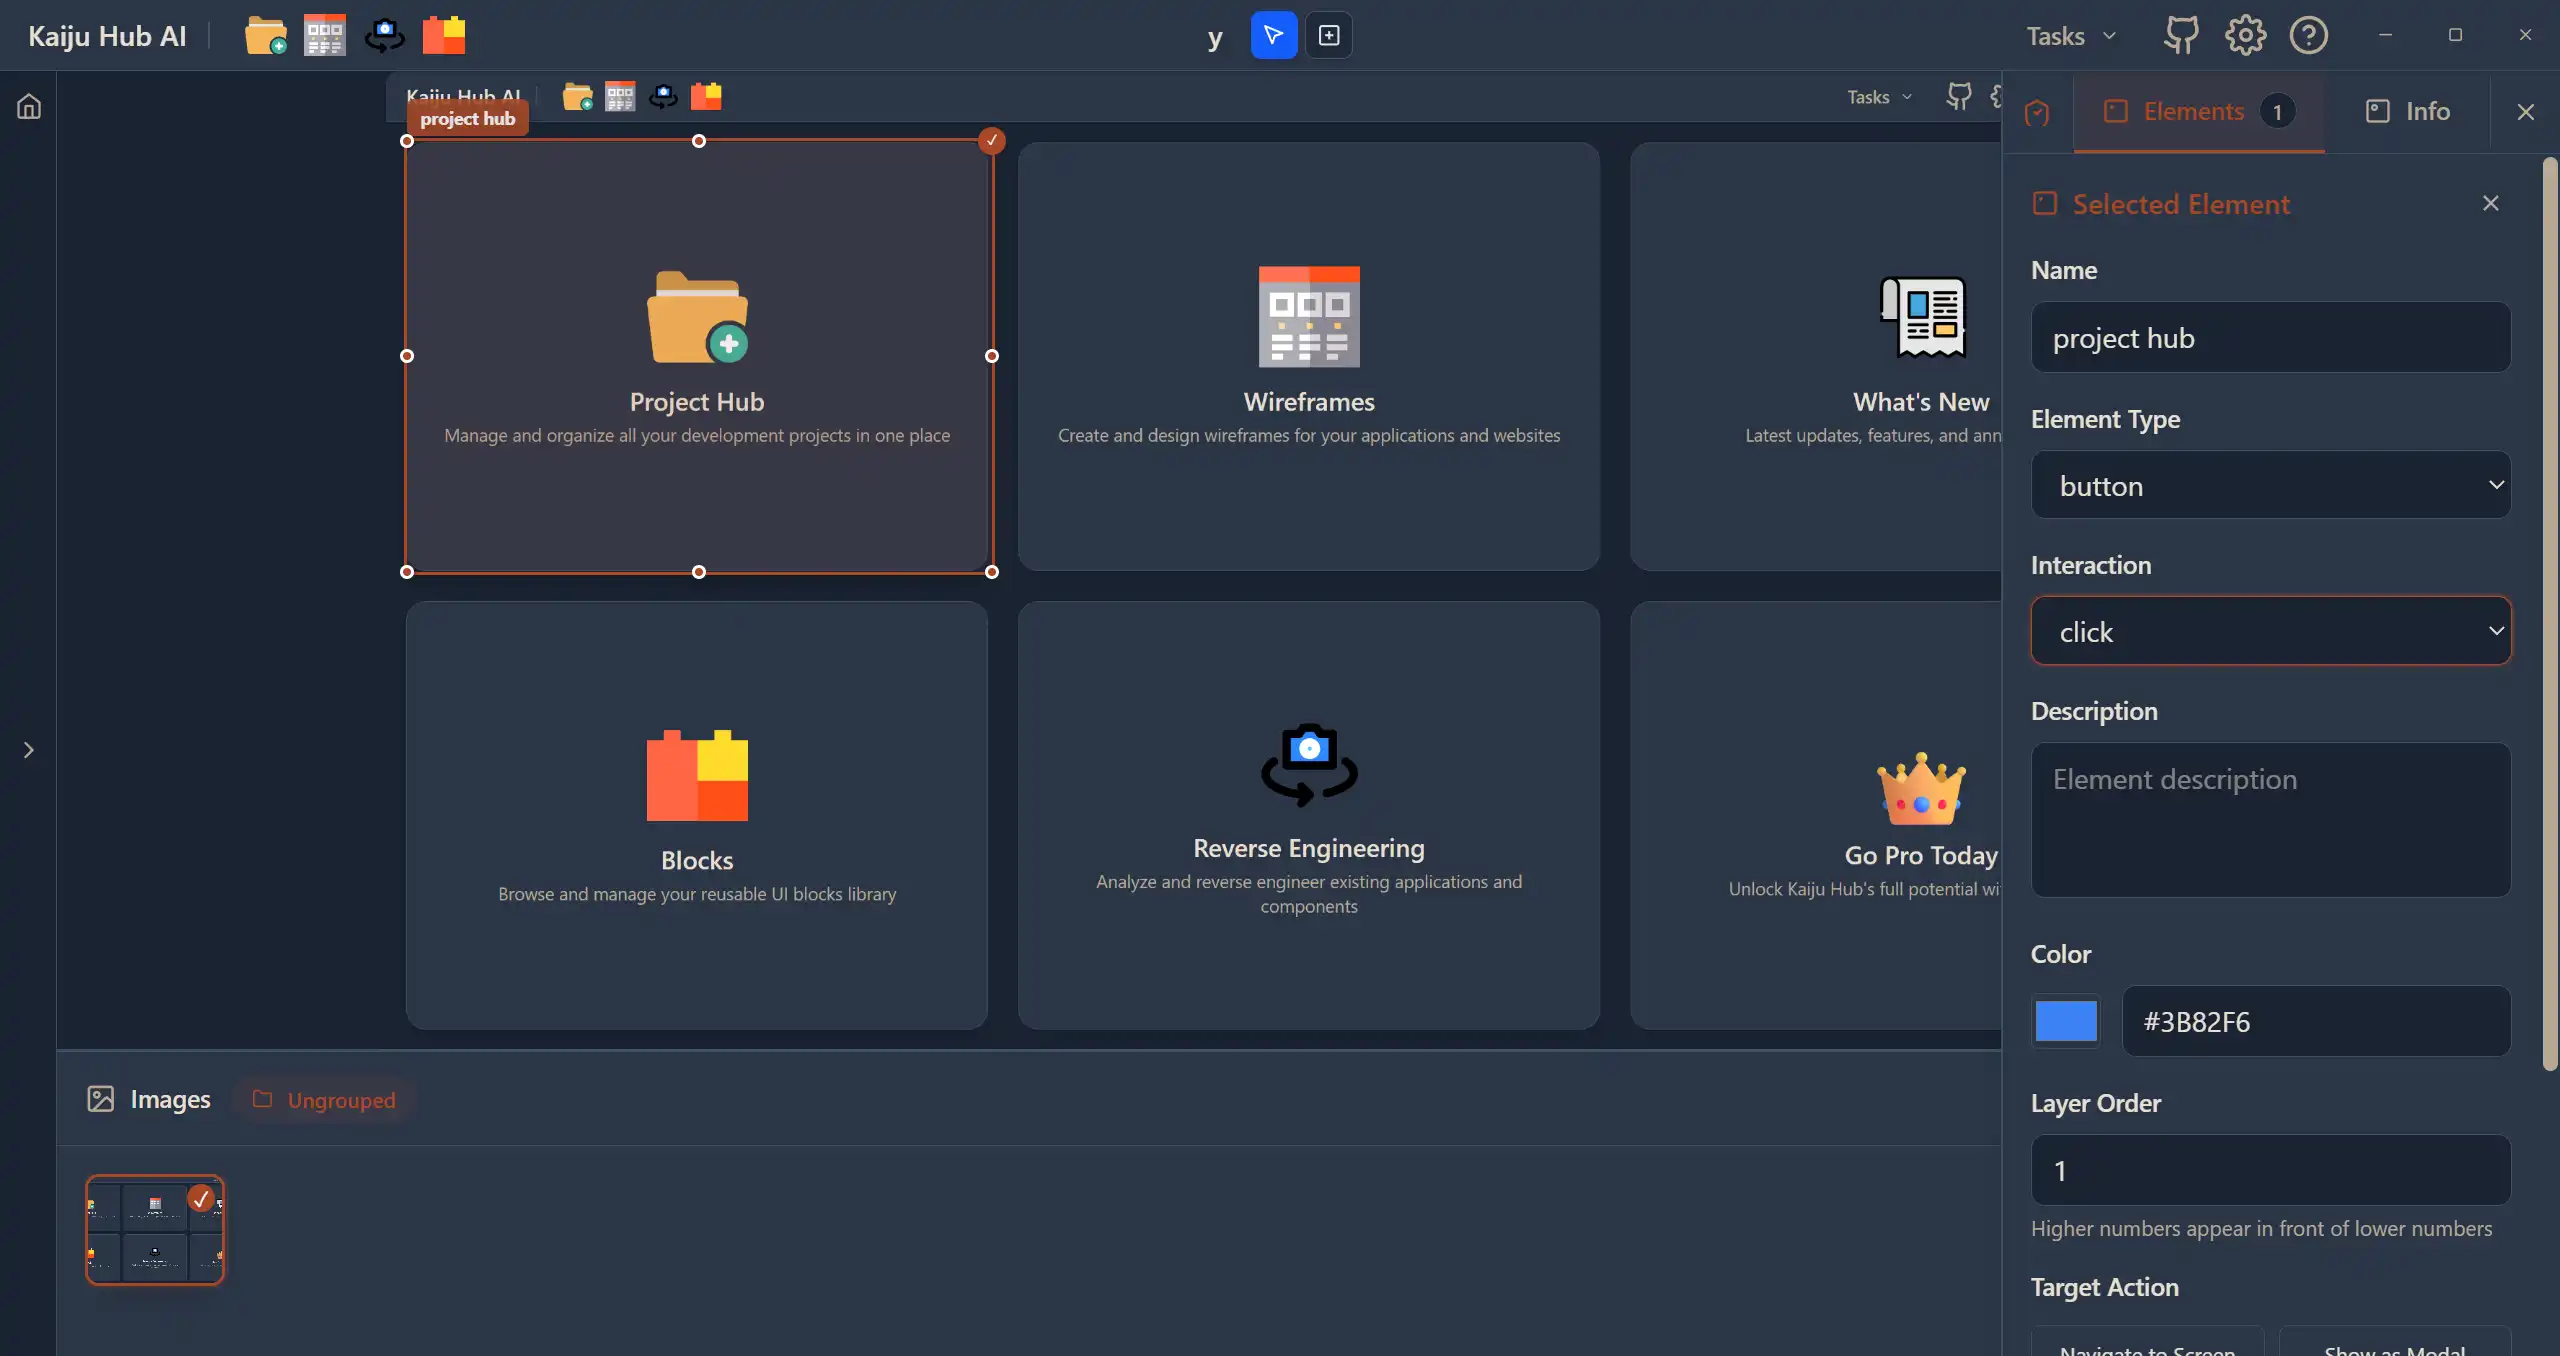Screen dimensions: 2560x1356
Task: Click the 'Higher numbers appear in front' hint
Action: point(2261,1228)
